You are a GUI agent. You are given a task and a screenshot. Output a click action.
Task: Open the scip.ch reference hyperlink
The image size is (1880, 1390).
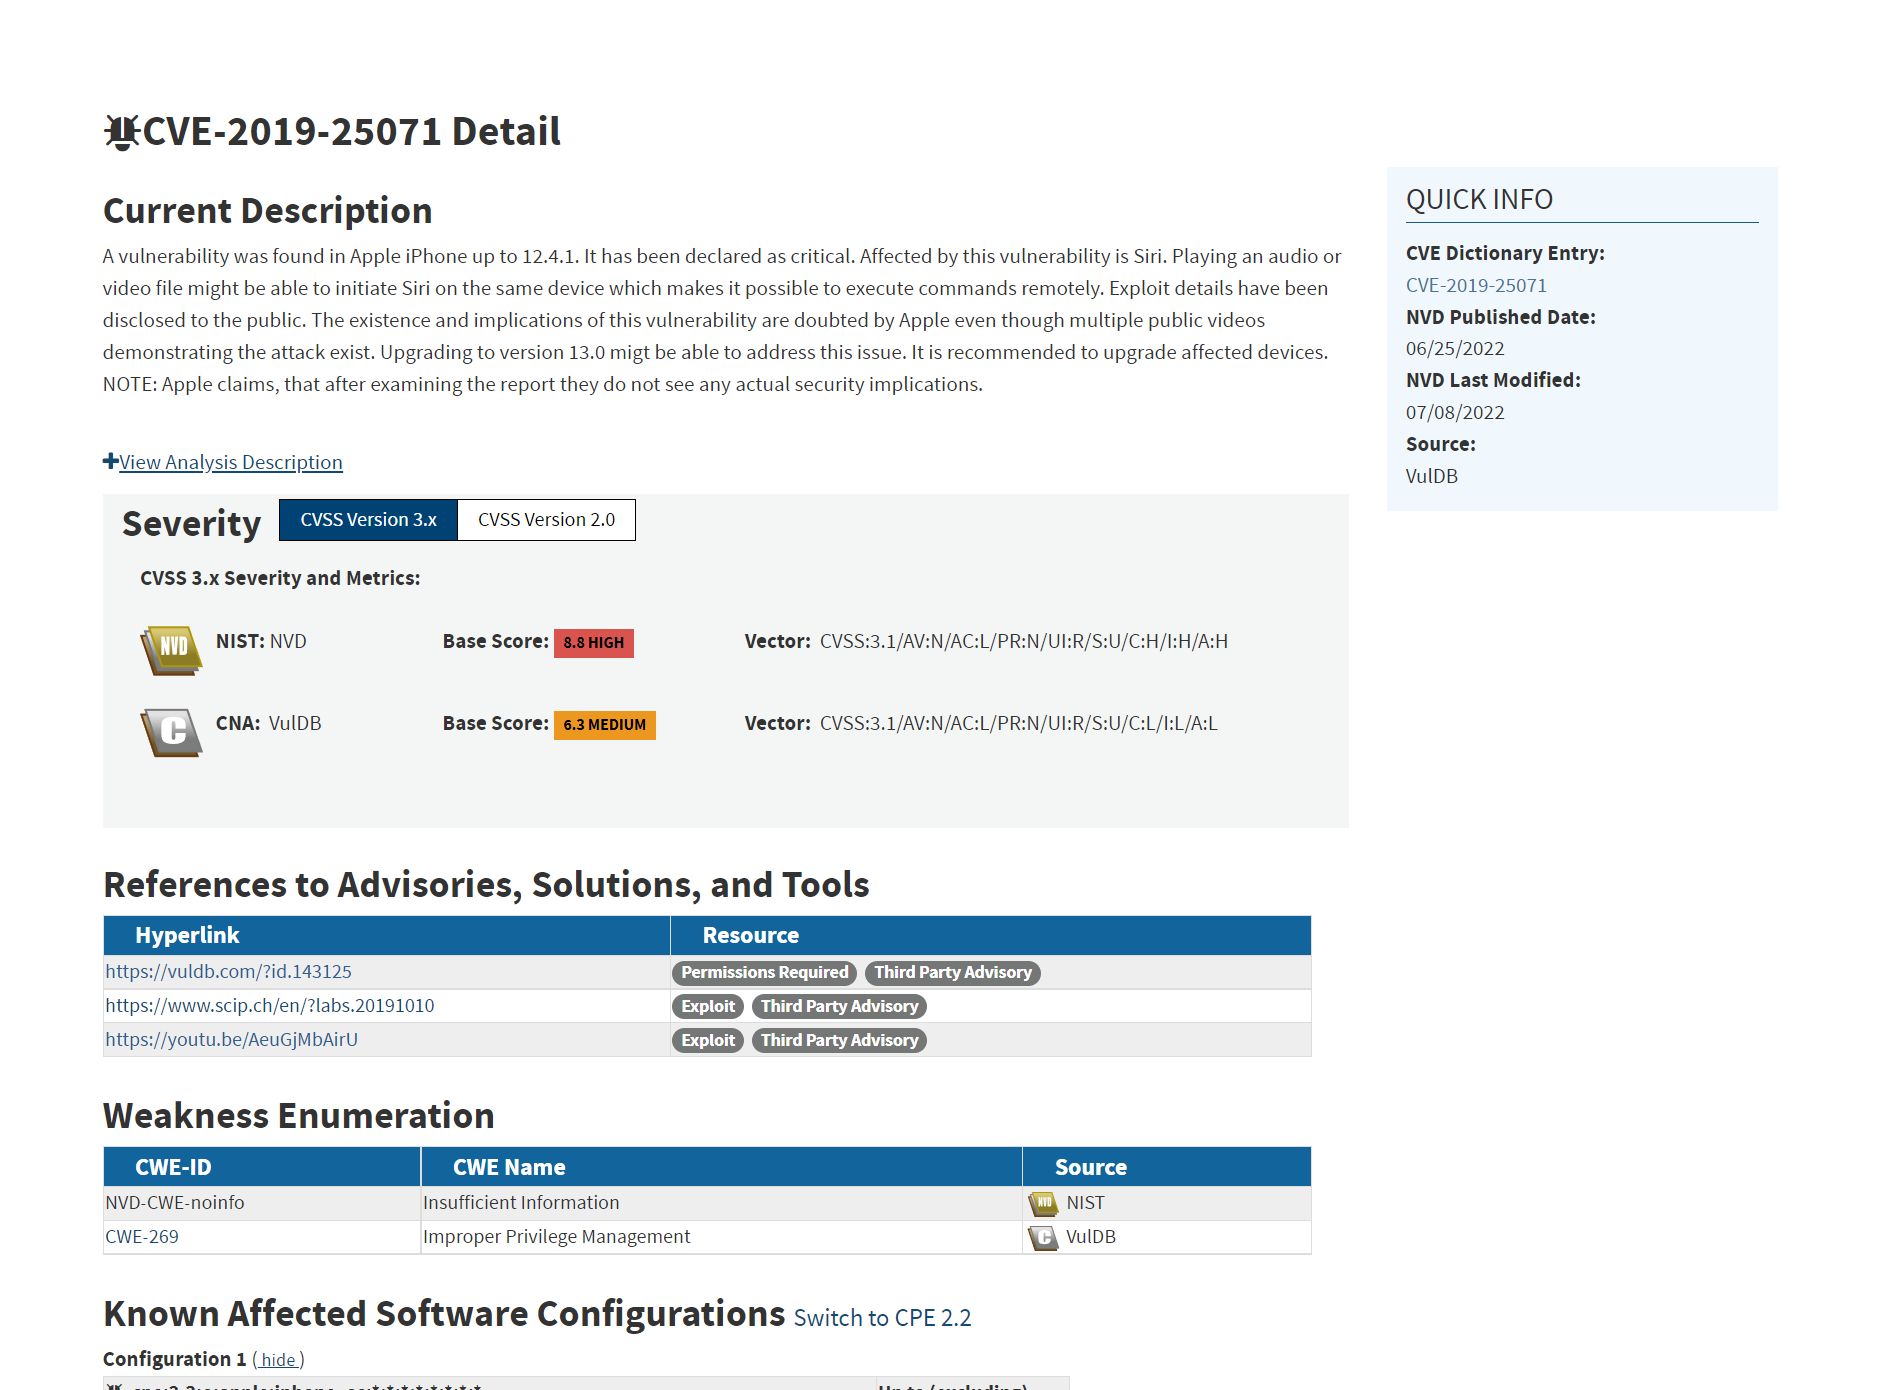[270, 1005]
